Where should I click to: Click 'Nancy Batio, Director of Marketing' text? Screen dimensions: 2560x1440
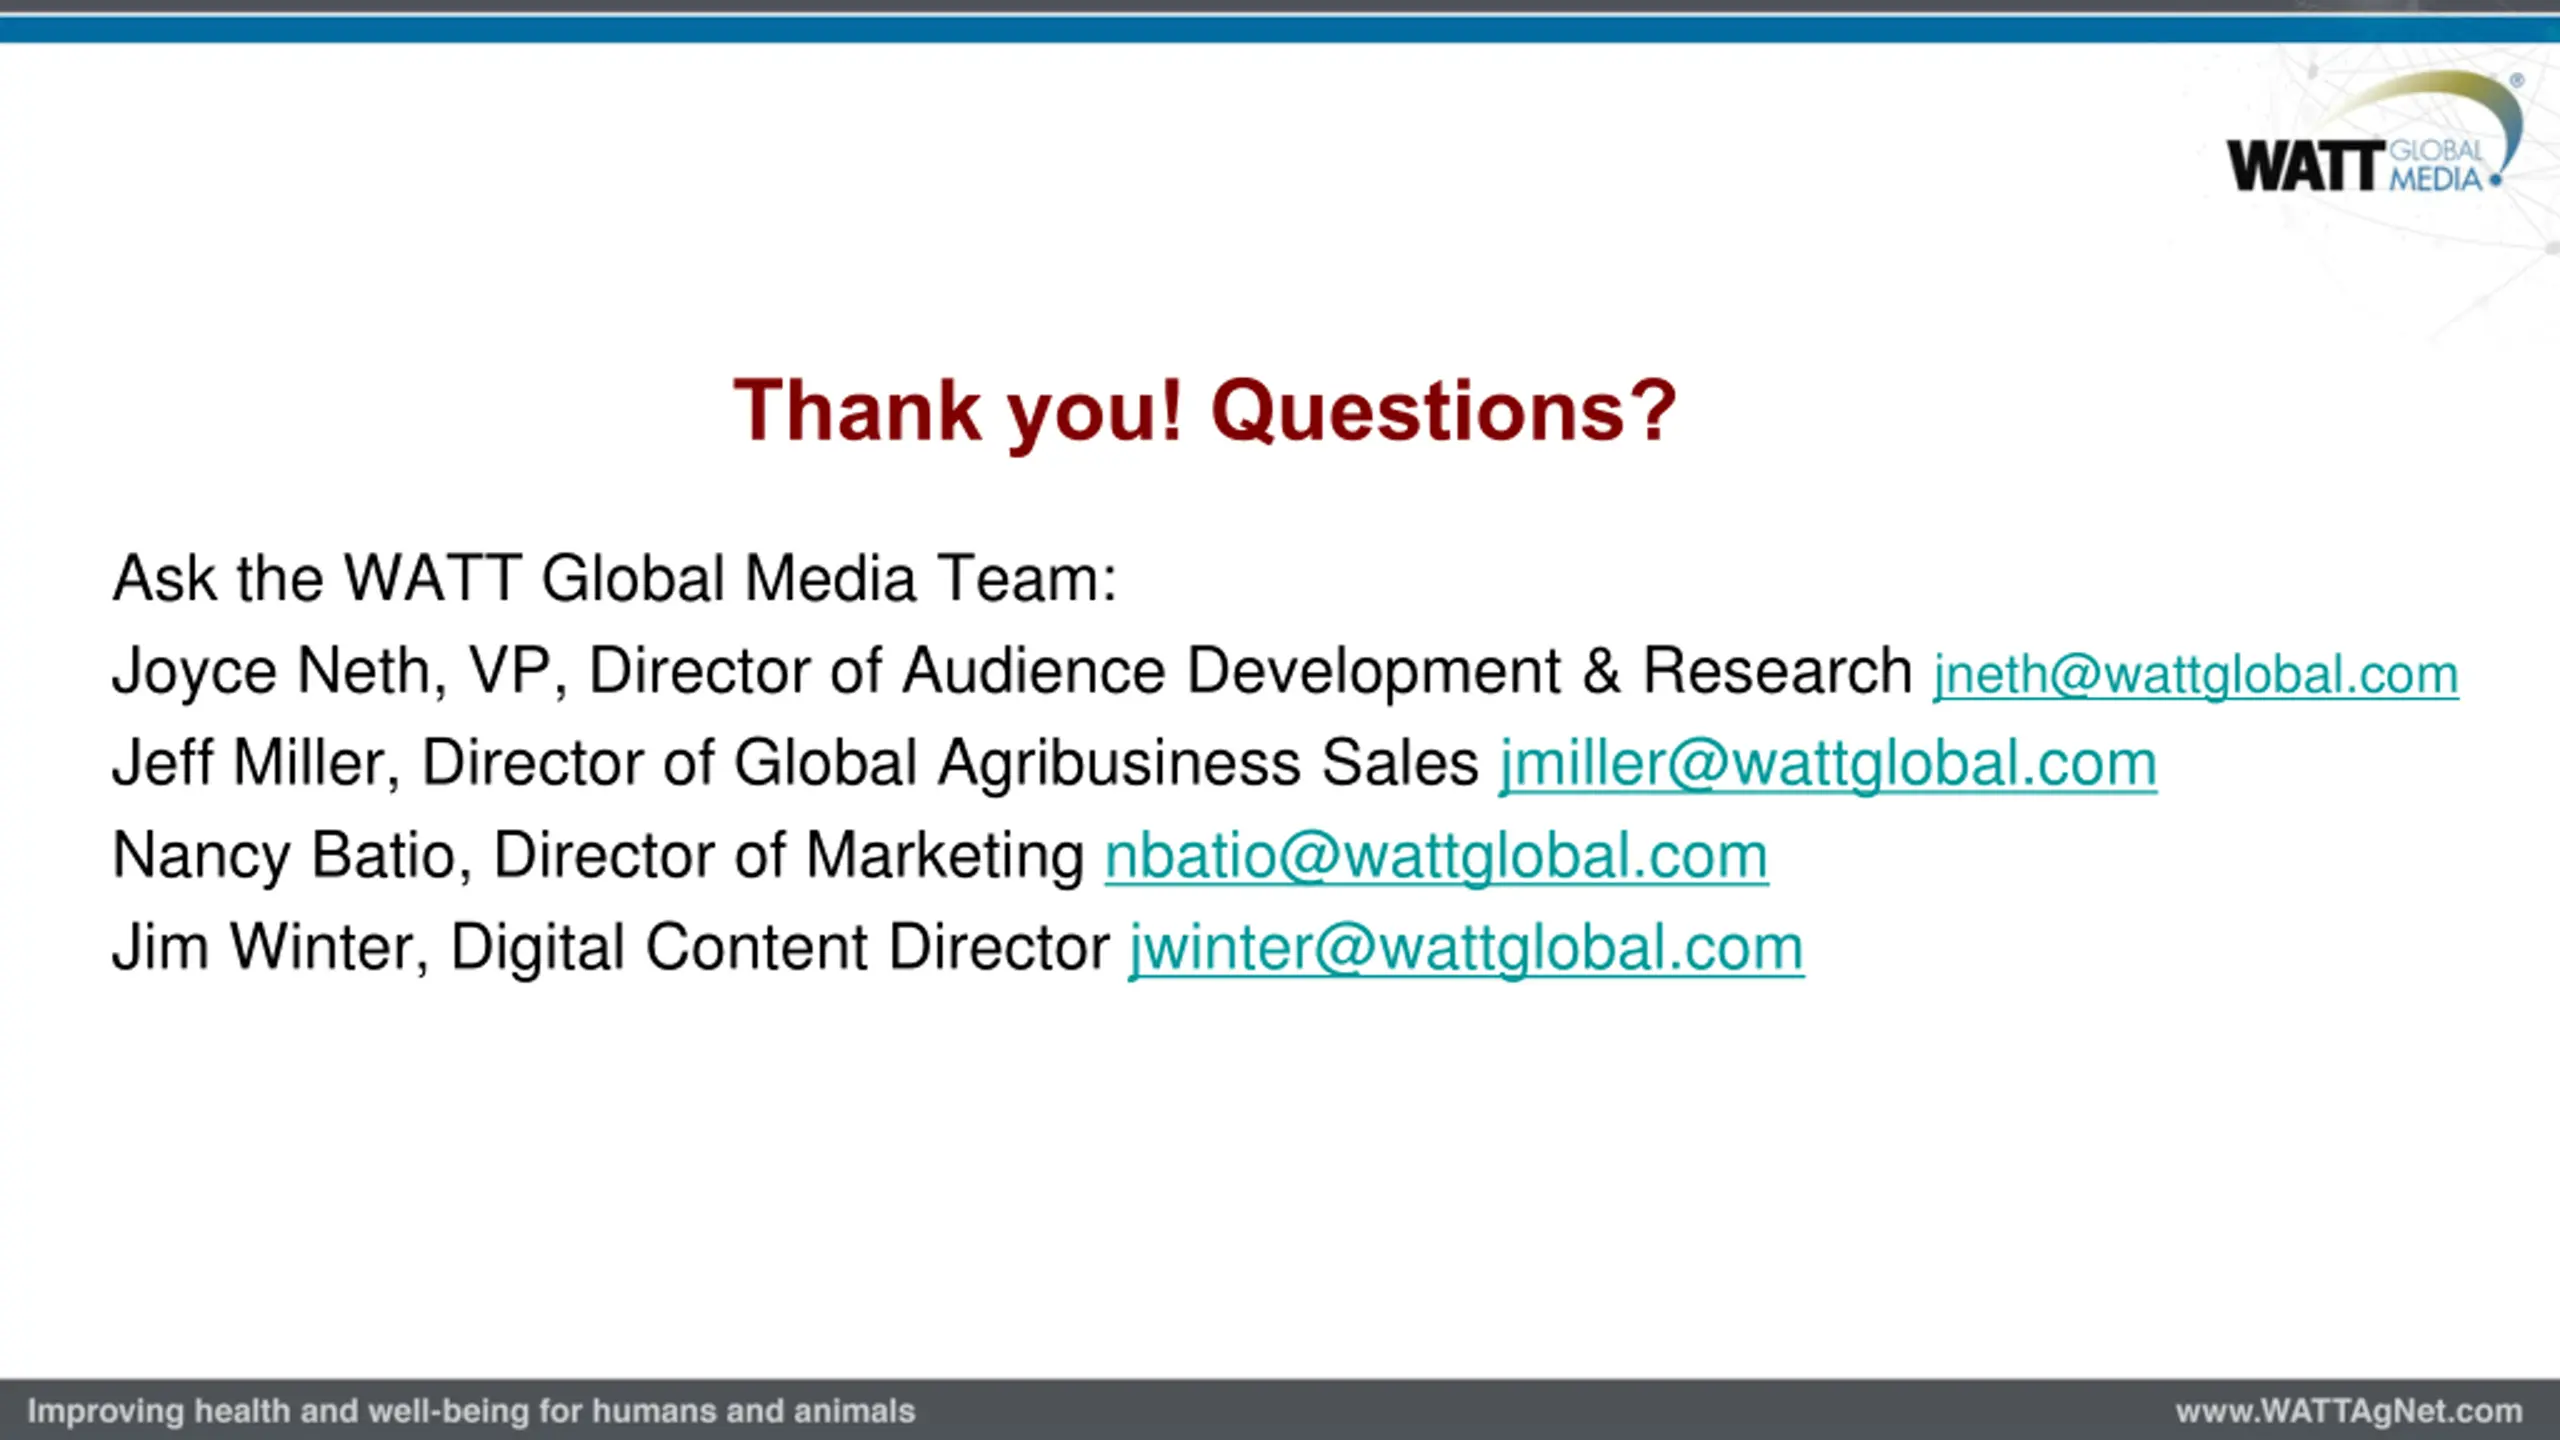click(x=598, y=856)
